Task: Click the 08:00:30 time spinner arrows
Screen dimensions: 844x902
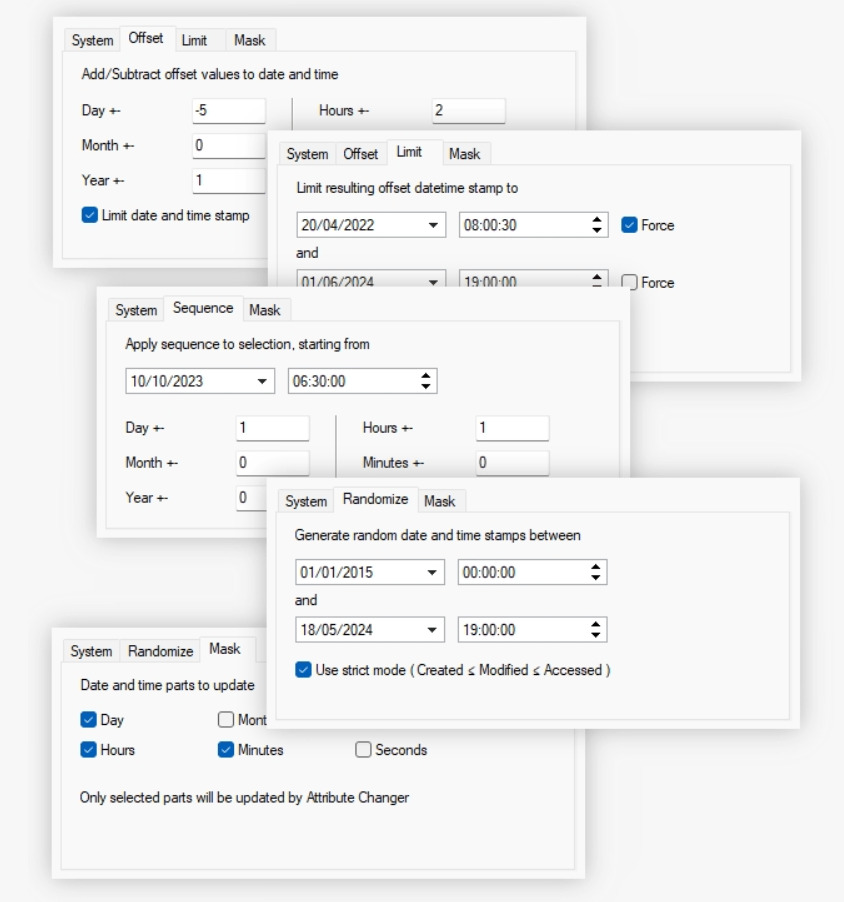Action: [x=597, y=225]
